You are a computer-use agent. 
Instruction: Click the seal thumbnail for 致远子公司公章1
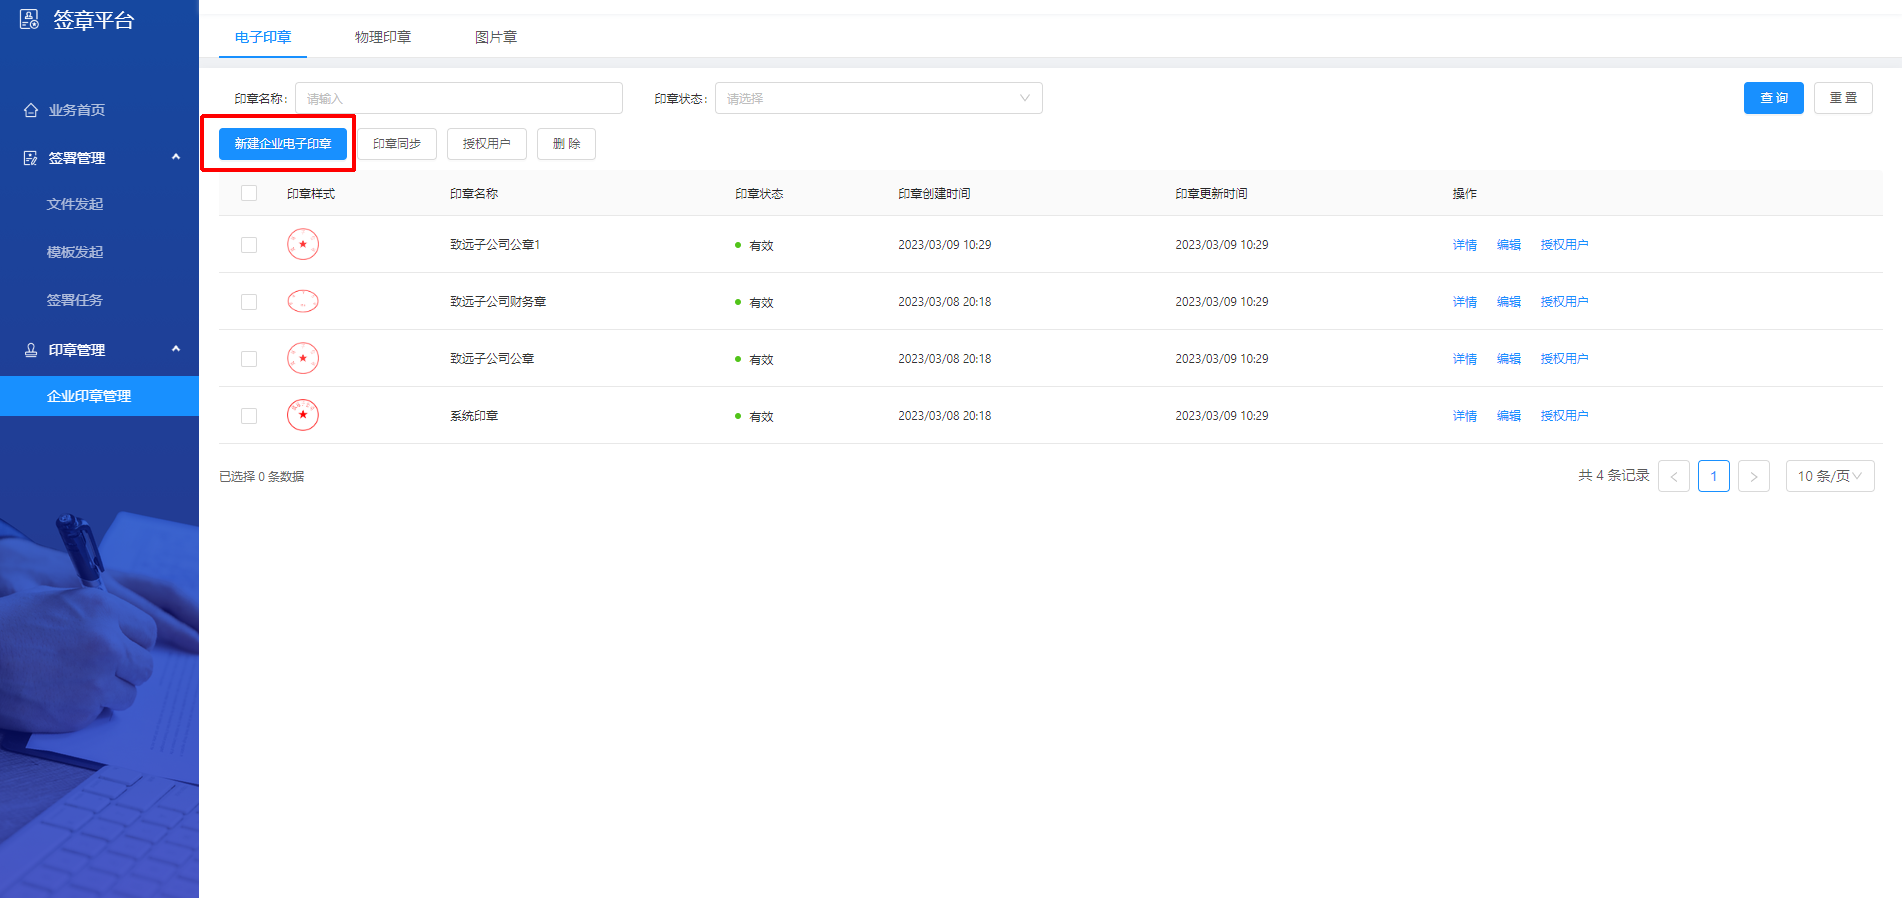[x=303, y=244]
